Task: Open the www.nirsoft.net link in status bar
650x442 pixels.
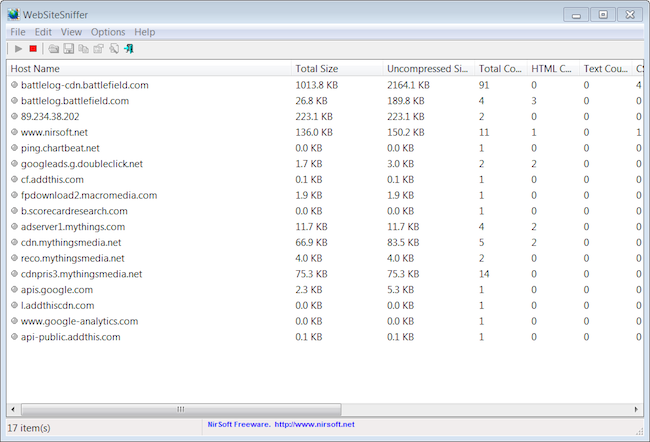Action: click(x=315, y=424)
